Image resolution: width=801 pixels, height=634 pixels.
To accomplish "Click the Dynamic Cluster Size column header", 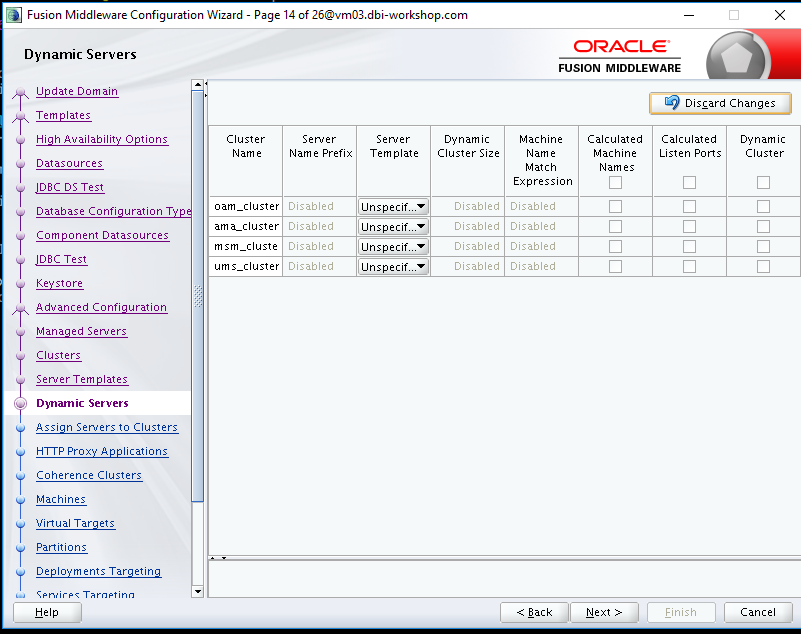I will point(468,161).
